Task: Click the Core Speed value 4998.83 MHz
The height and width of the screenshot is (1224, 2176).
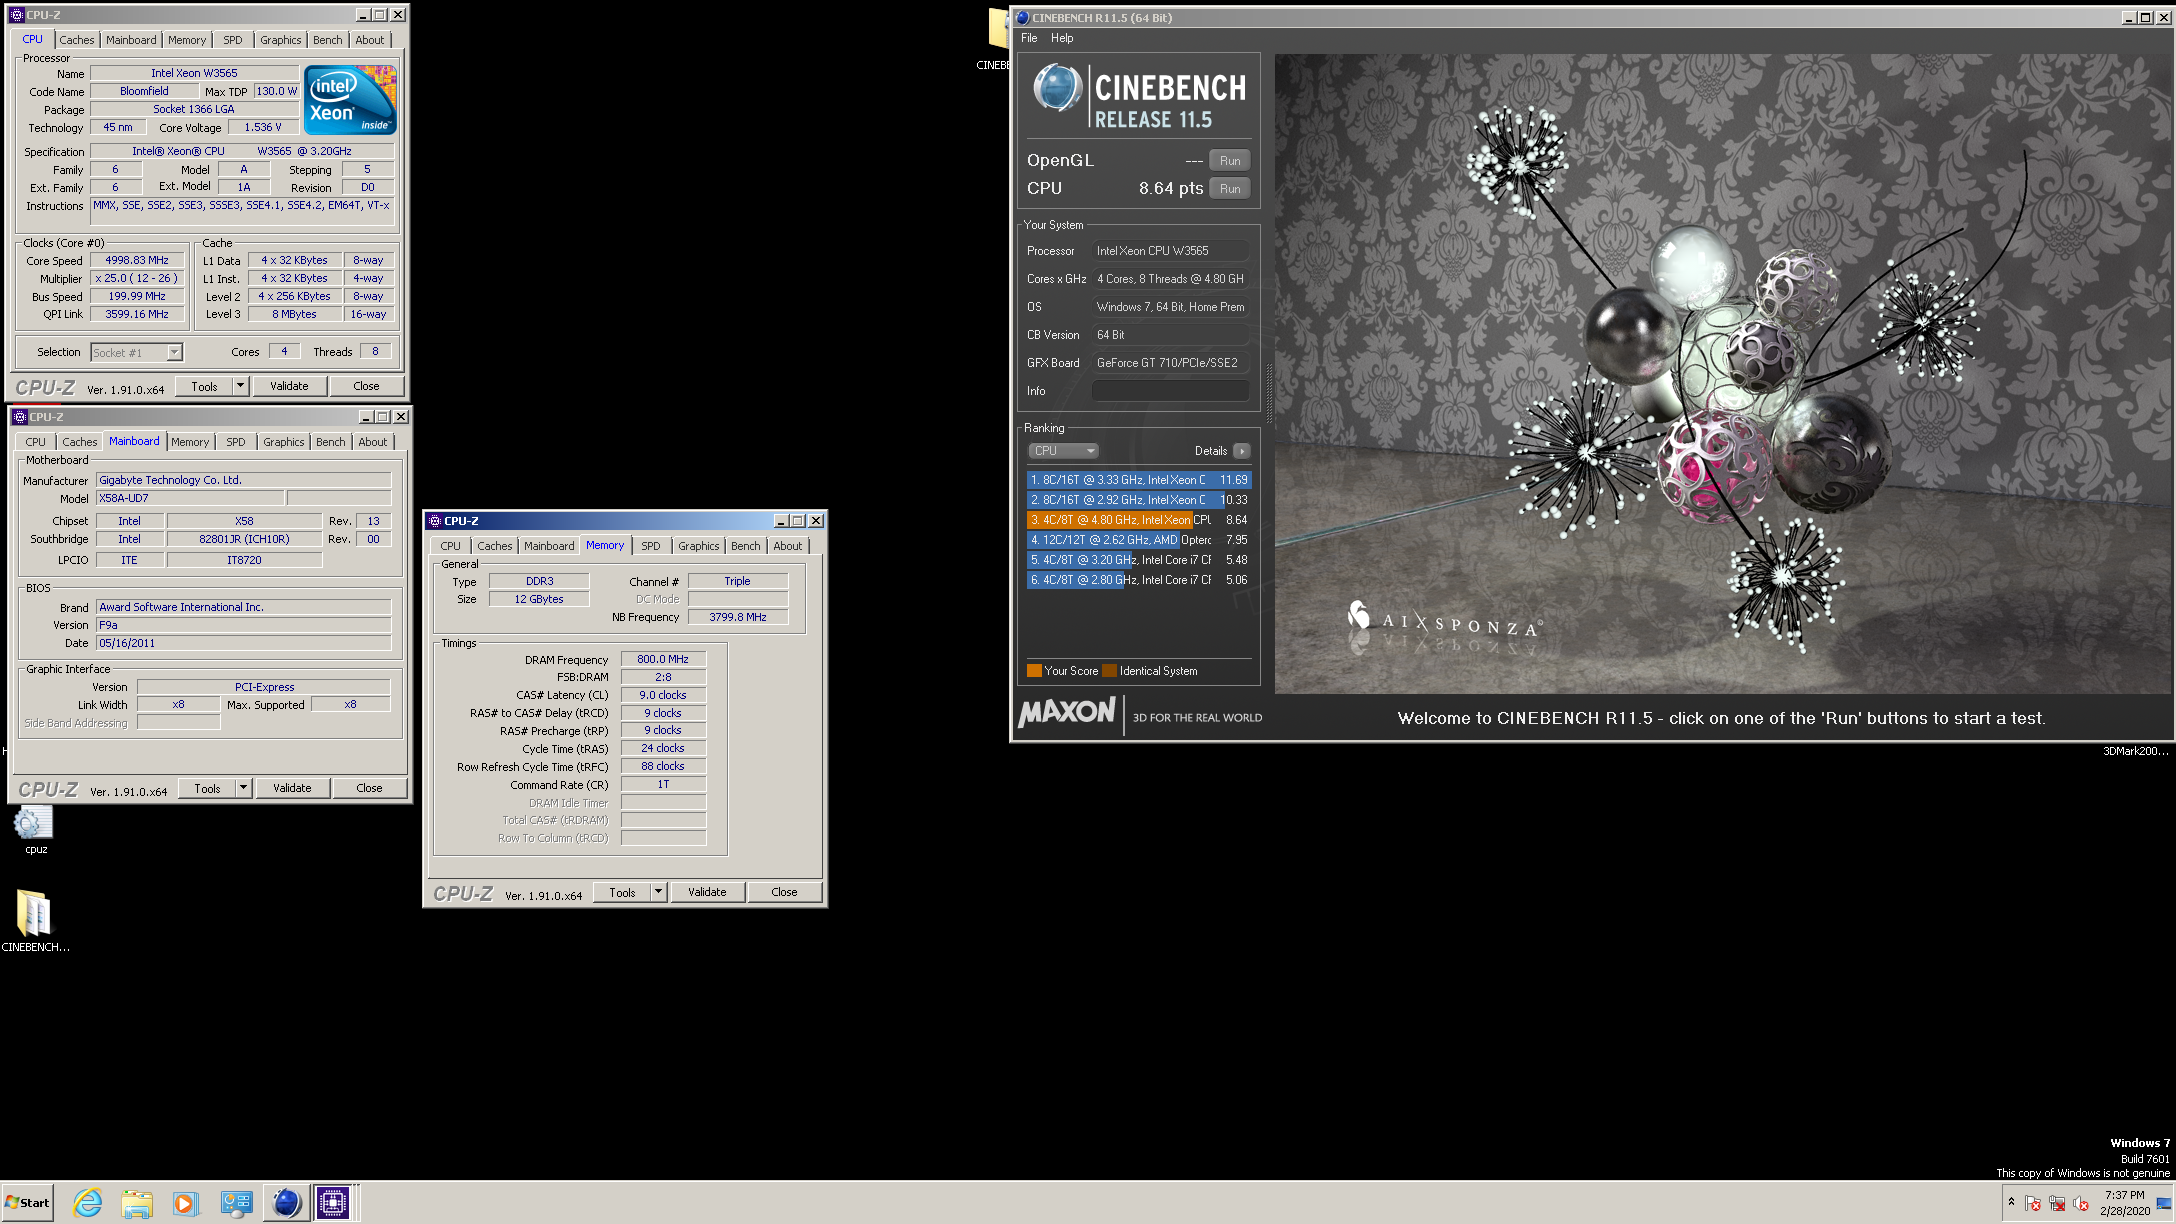Action: coord(137,261)
